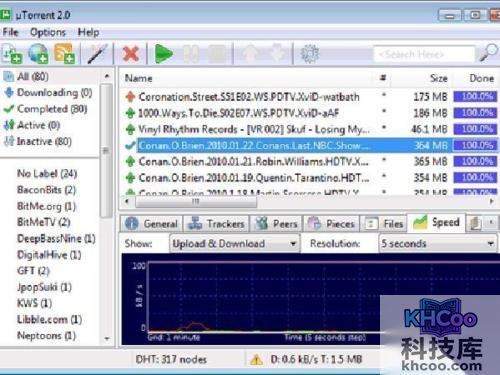The width and height of the screenshot is (500, 375).
Task: Switch to the Trackers tab
Action: point(216,223)
